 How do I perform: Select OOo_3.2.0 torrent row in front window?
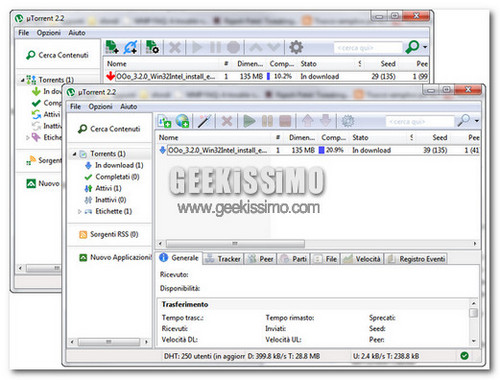pos(319,150)
